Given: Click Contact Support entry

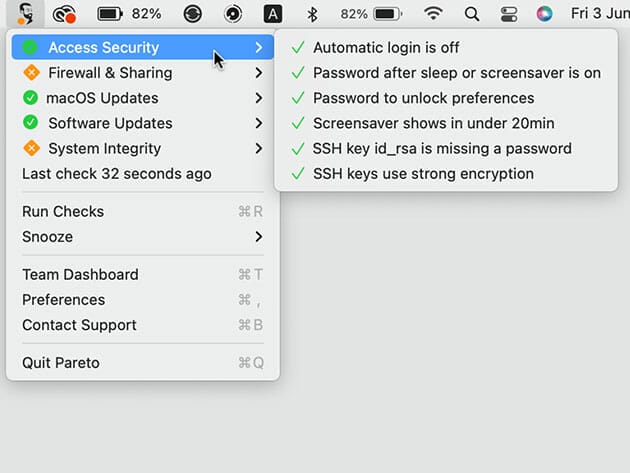Looking at the screenshot, I should pos(79,325).
